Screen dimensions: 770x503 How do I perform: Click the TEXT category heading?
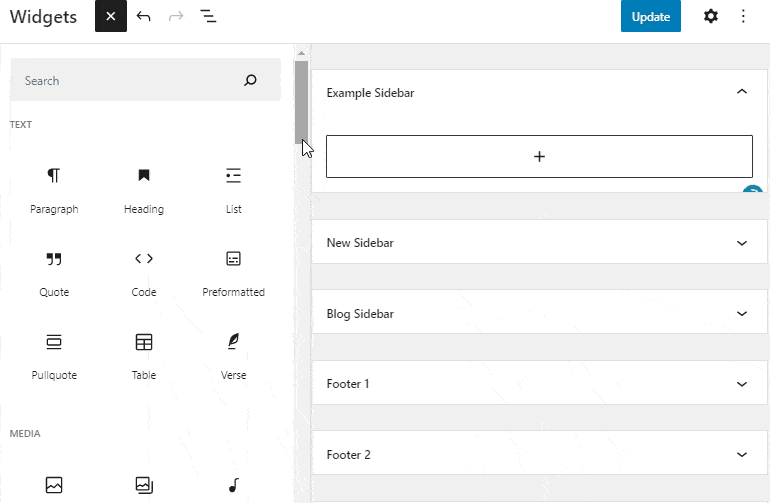pyautogui.click(x=21, y=124)
